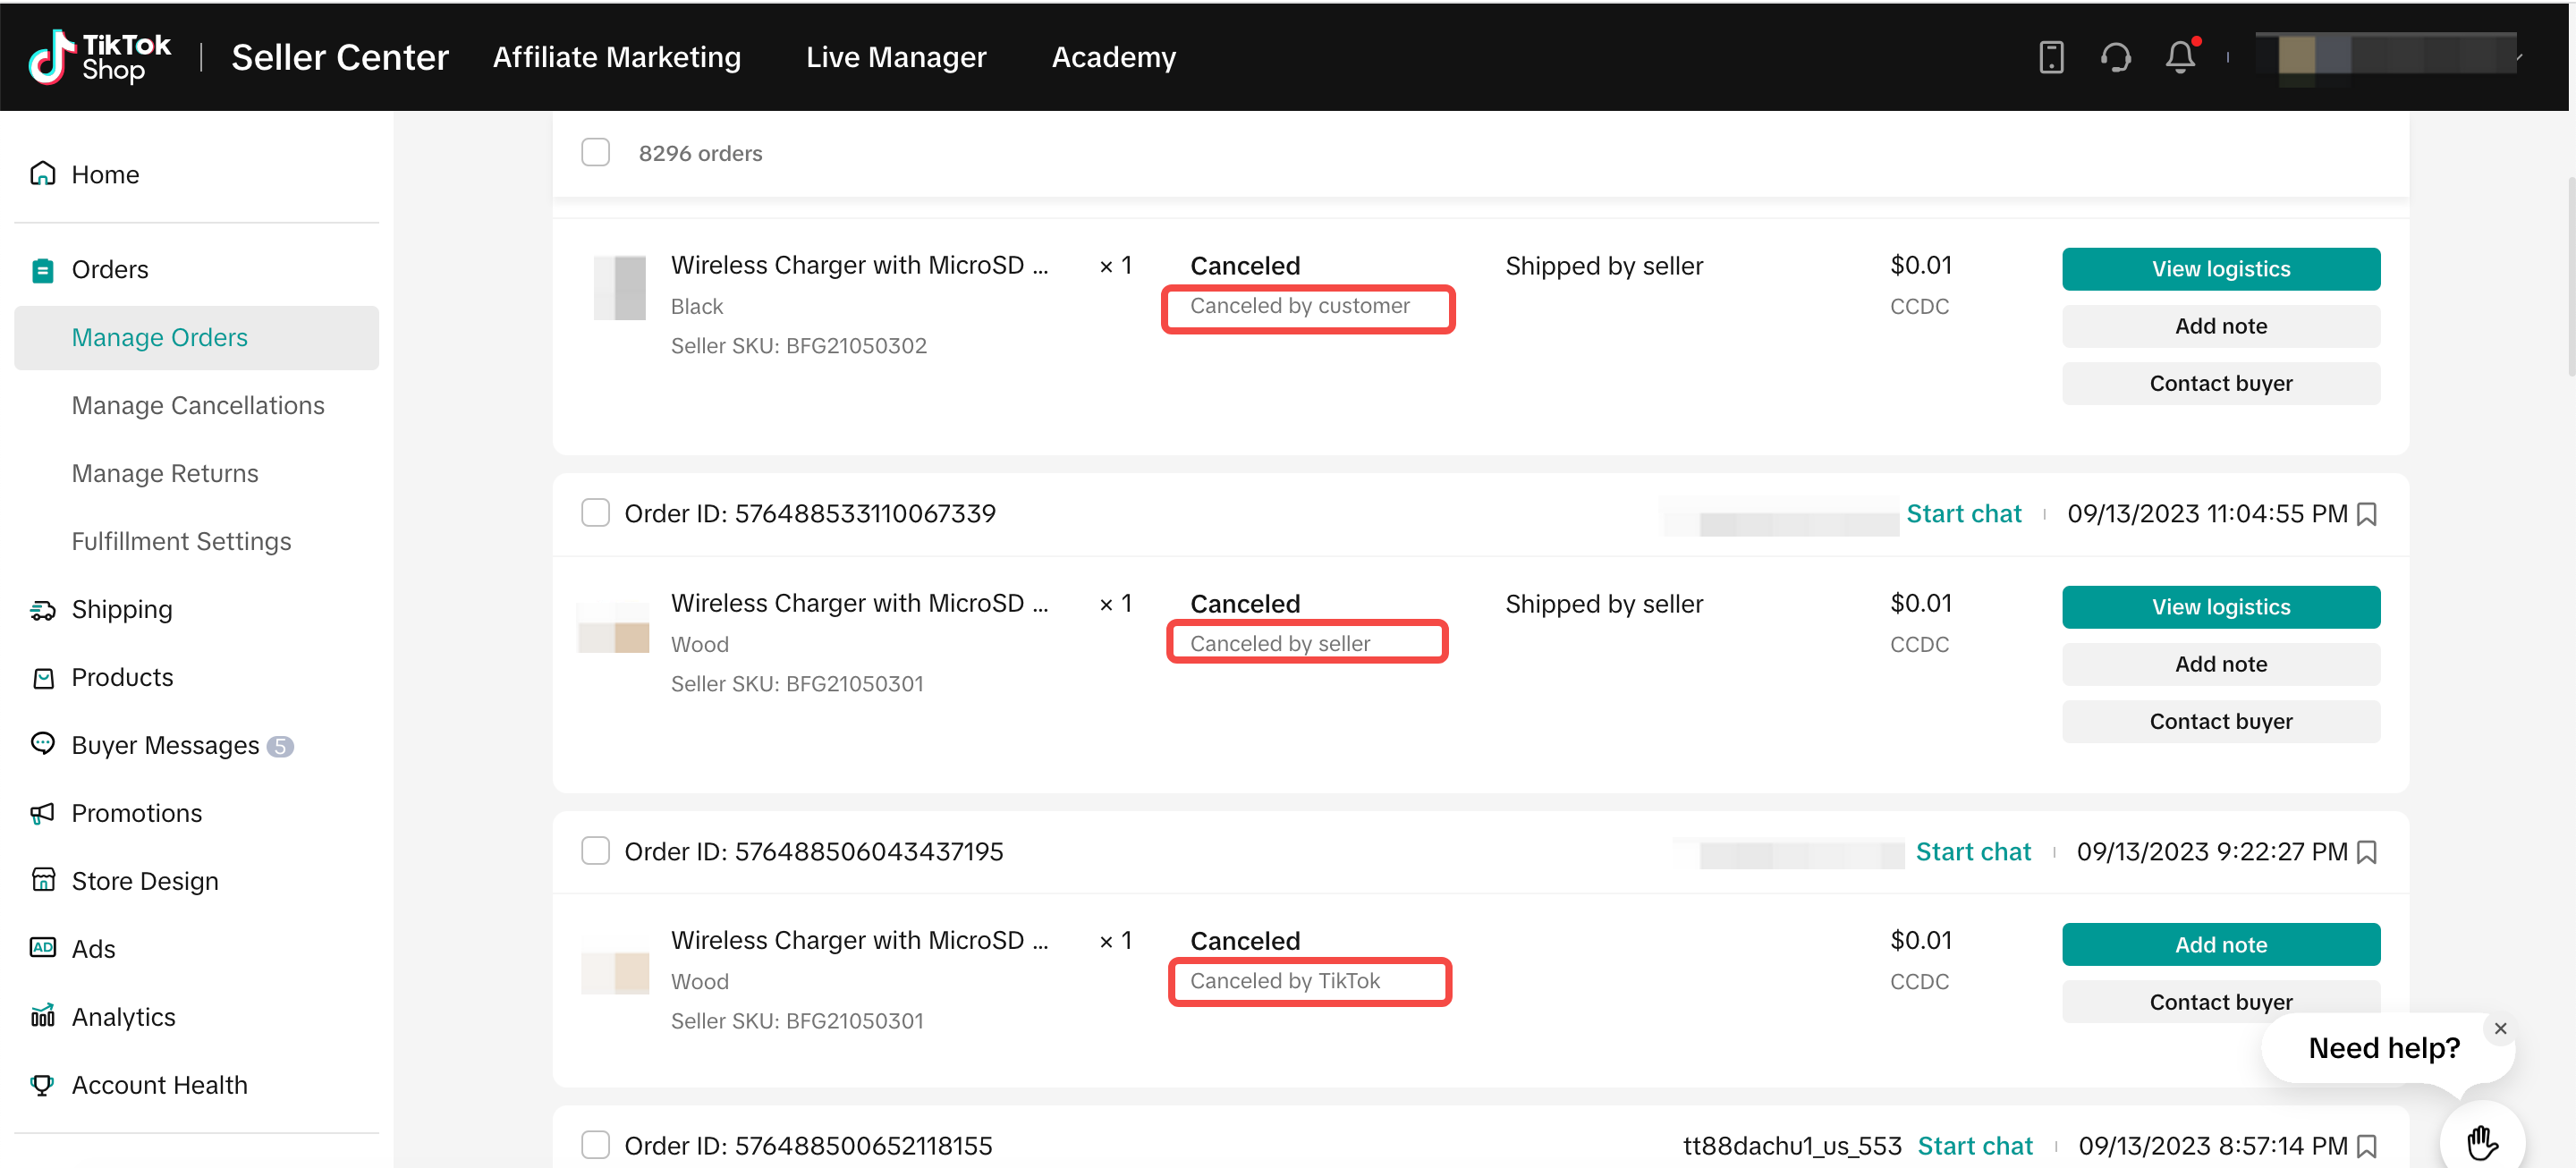
Task: Click View logistics for Black charger order
Action: (2220, 269)
